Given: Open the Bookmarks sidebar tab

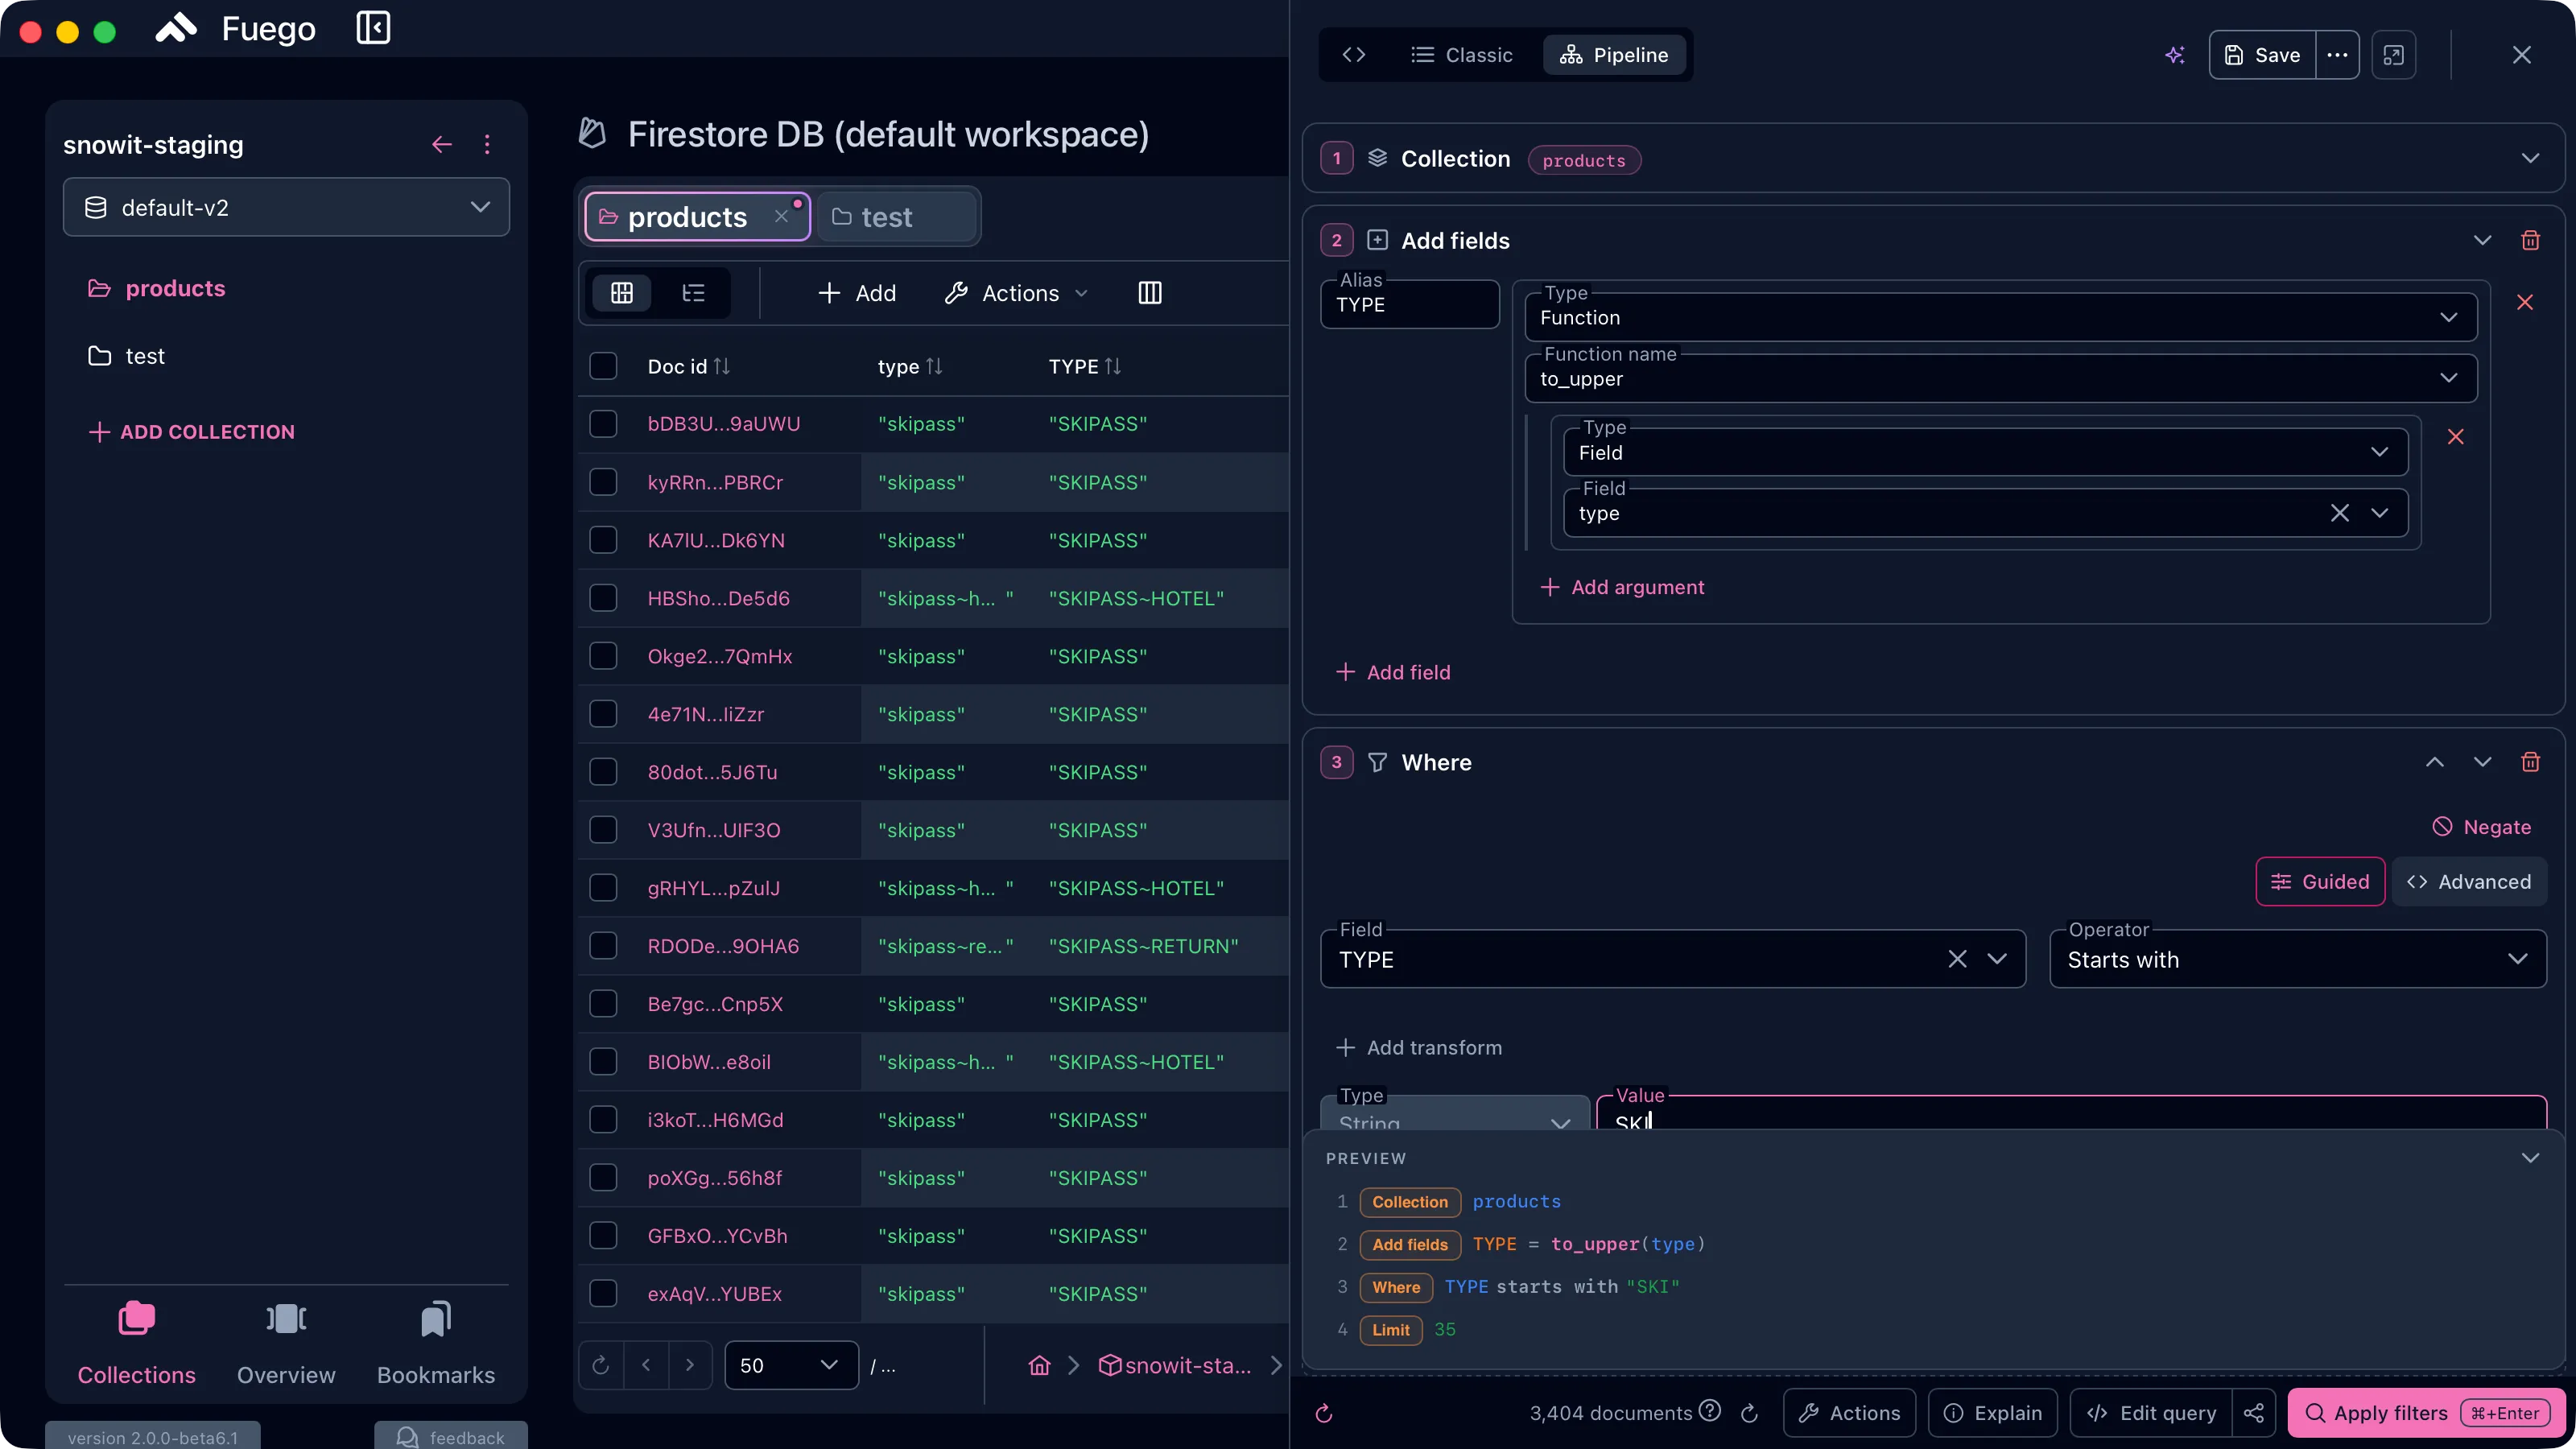Looking at the screenshot, I should tap(436, 1343).
